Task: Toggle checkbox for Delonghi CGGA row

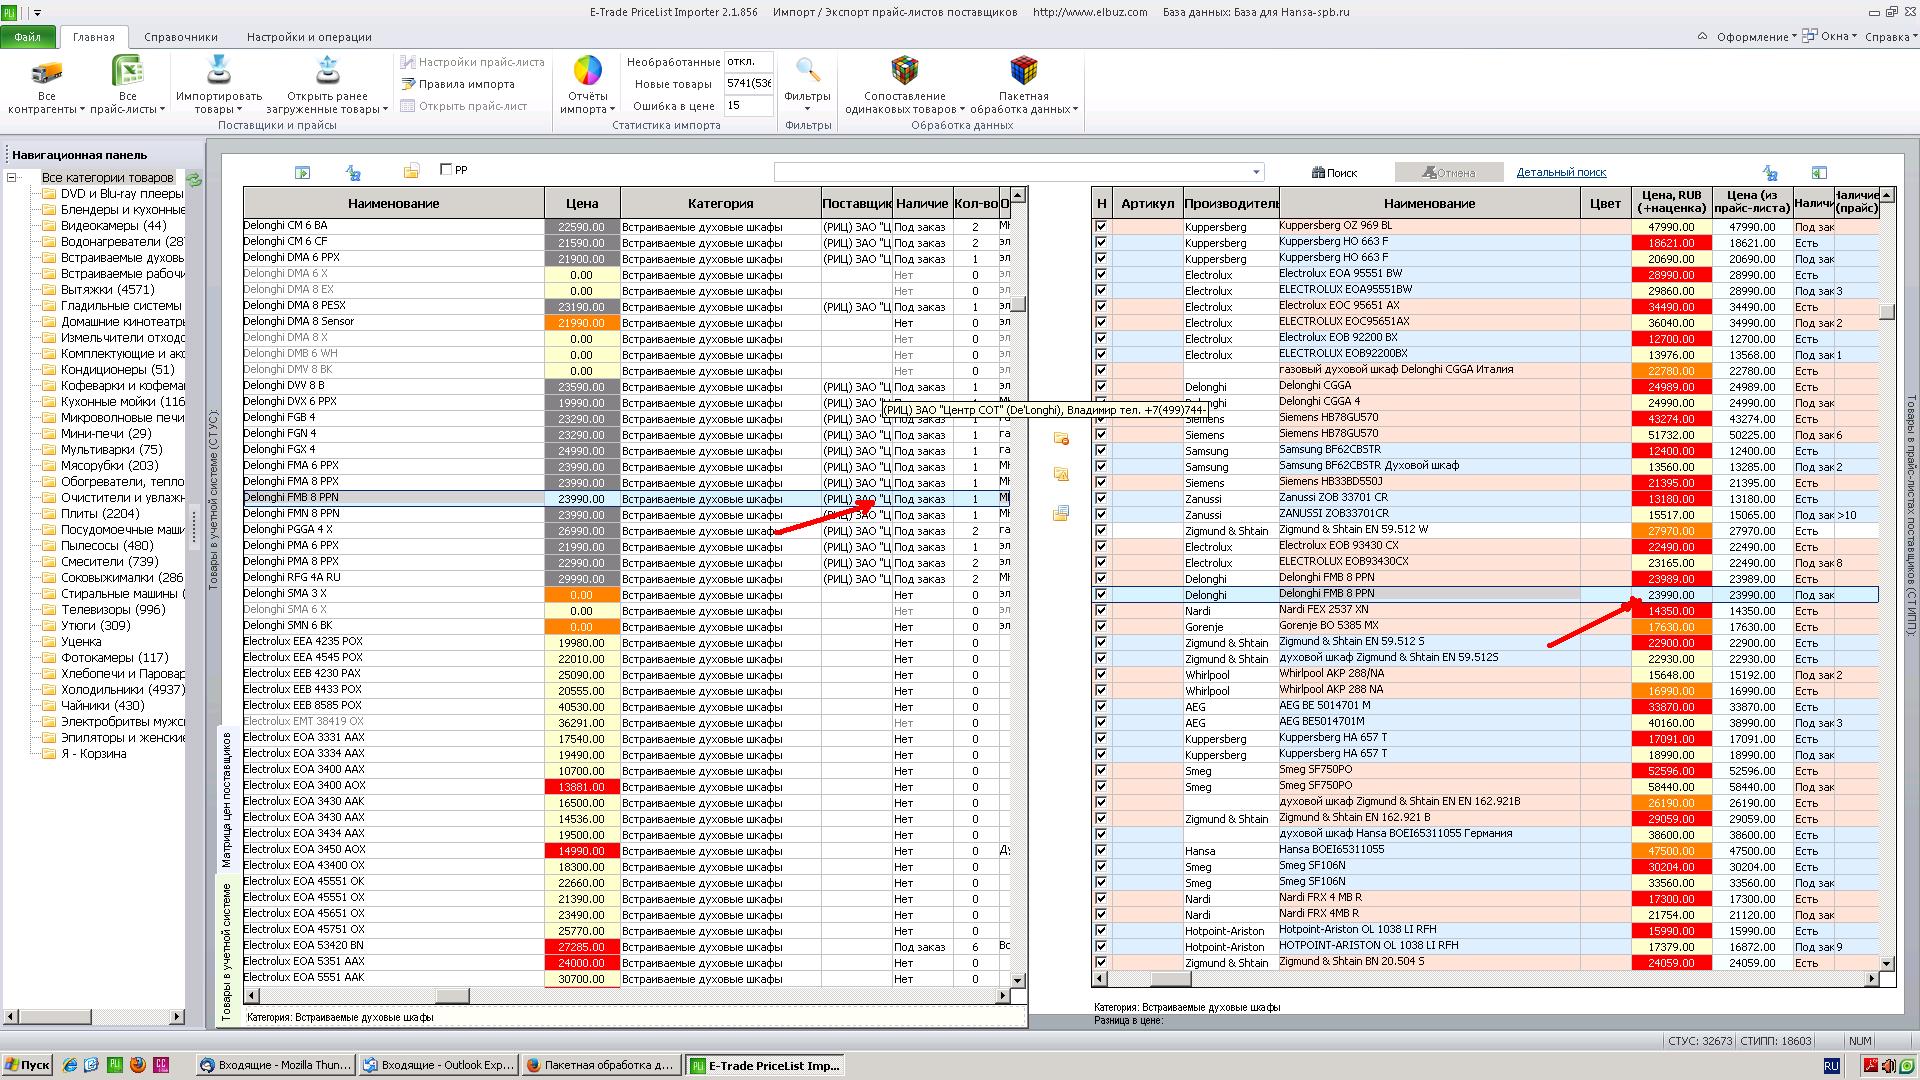Action: (1101, 387)
